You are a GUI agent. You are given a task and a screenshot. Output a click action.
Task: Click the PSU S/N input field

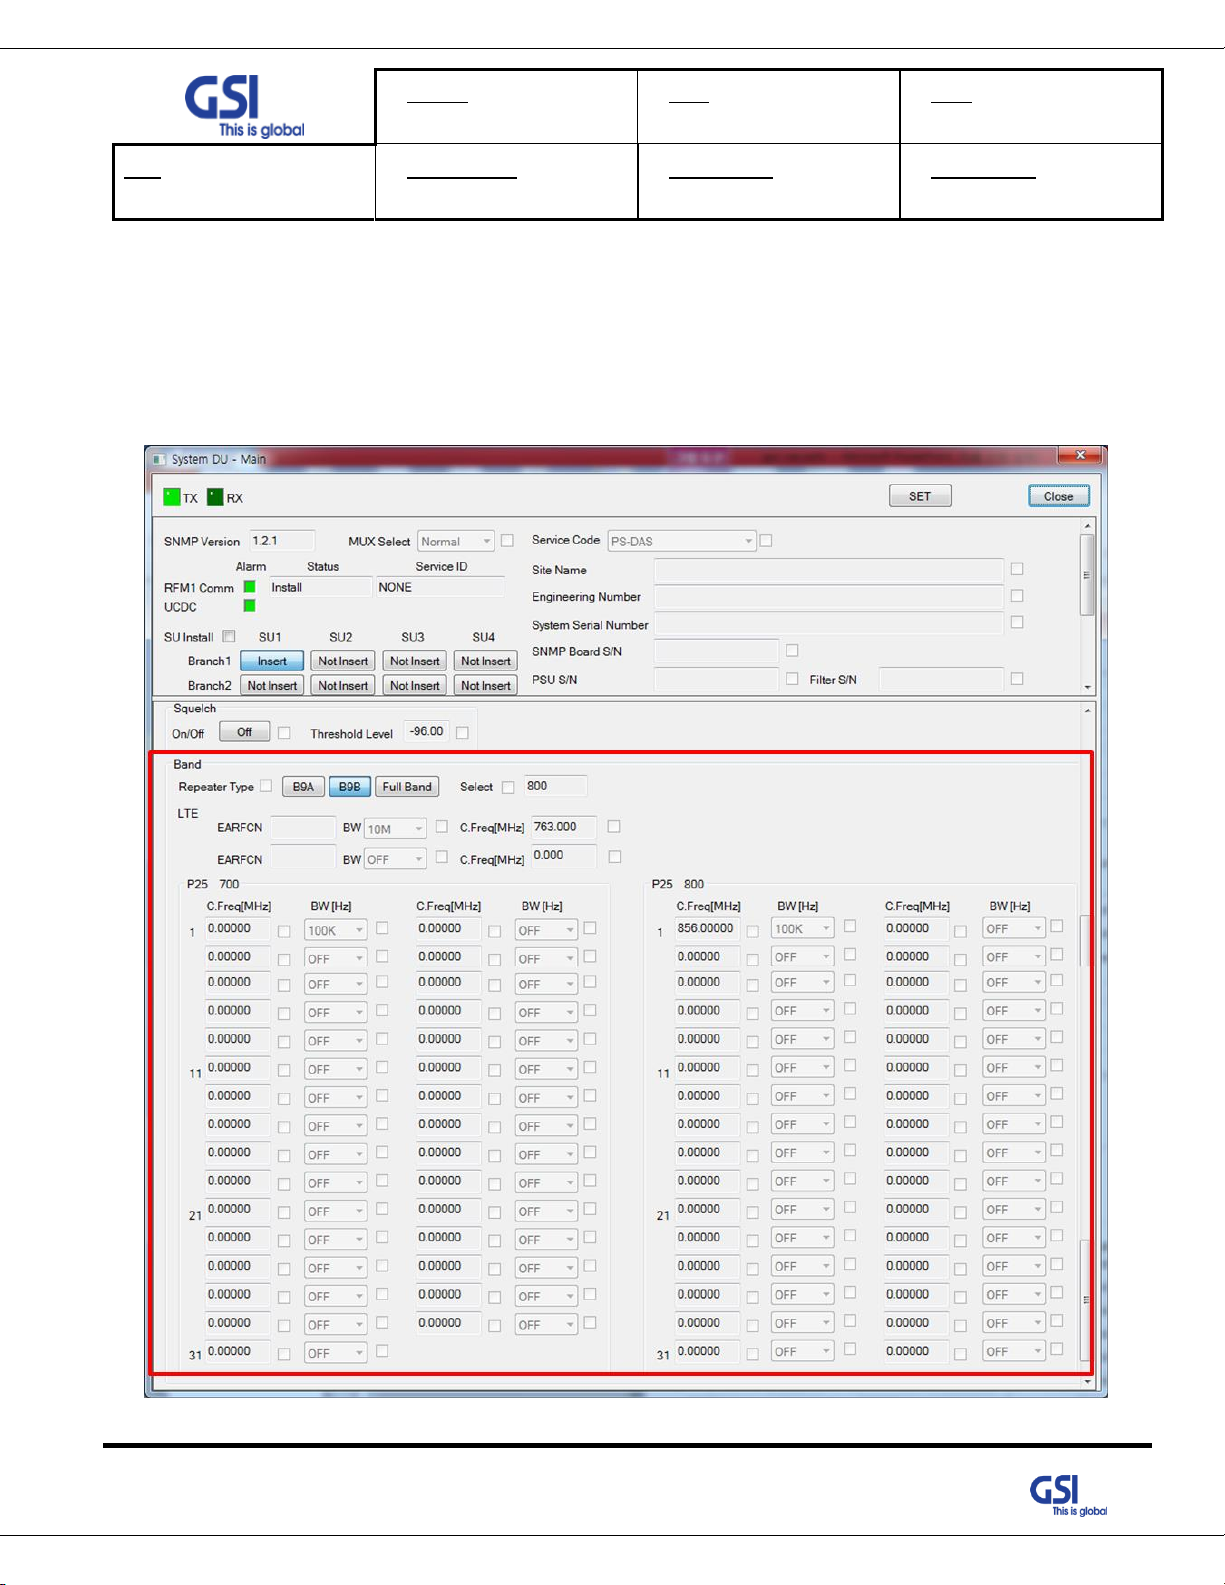pyautogui.click(x=716, y=680)
